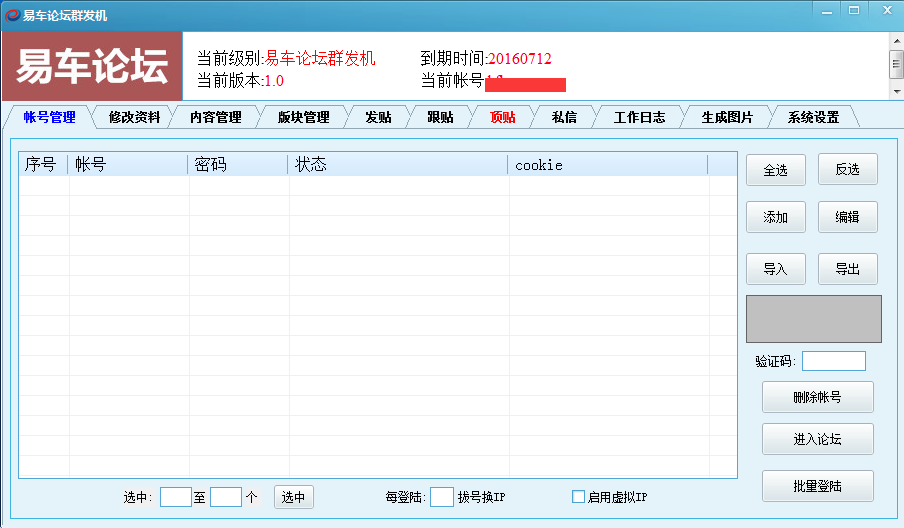The width and height of the screenshot is (904, 528).
Task: Click the 每登陆 count input field
Action: tap(442, 497)
